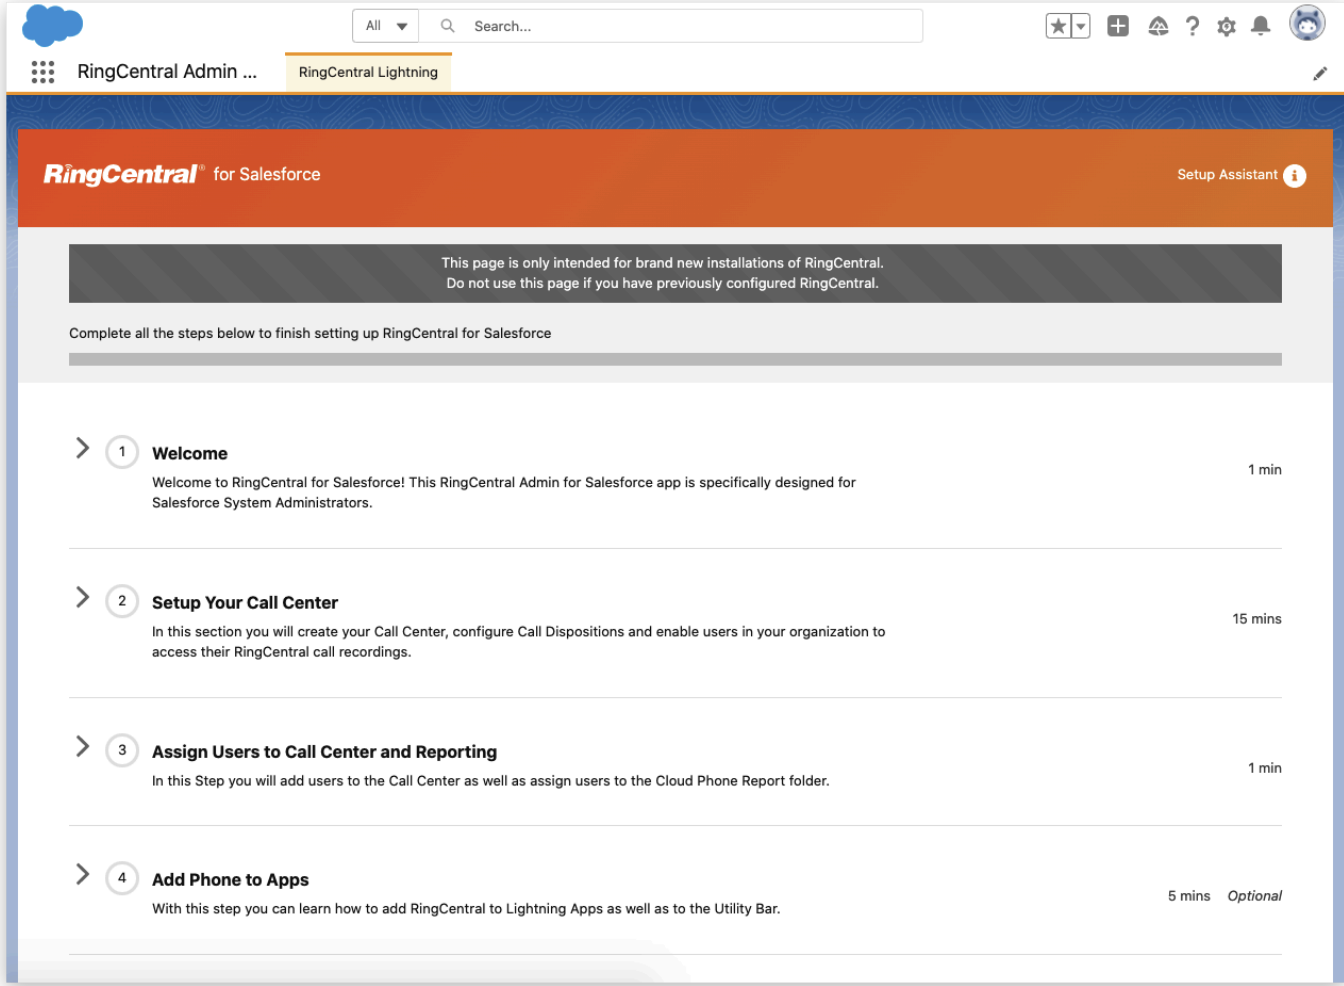Expand the Add Phone to Apps chevron

click(83, 874)
